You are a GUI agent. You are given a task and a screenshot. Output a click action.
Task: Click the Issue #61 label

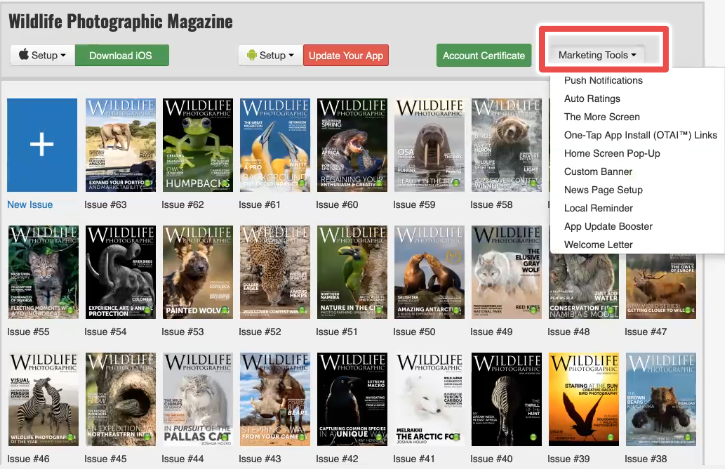[259, 204]
